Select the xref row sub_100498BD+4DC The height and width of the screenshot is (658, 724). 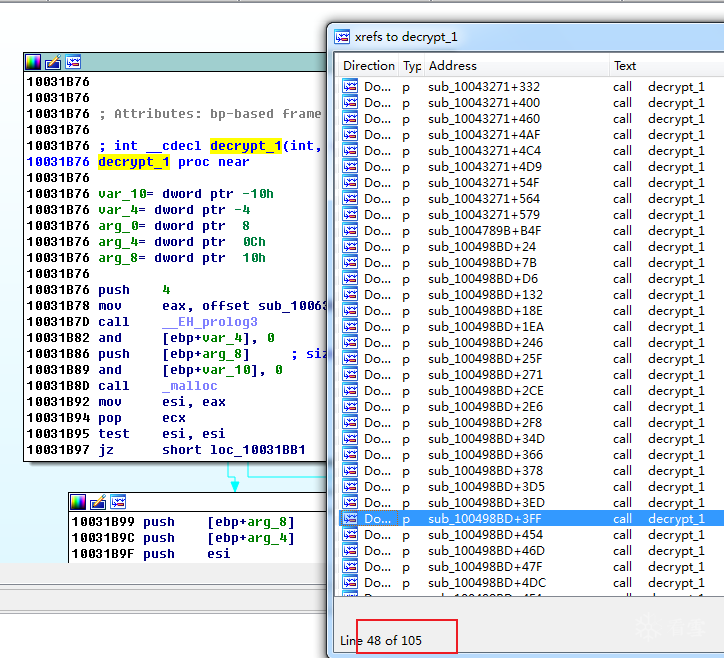(531, 583)
